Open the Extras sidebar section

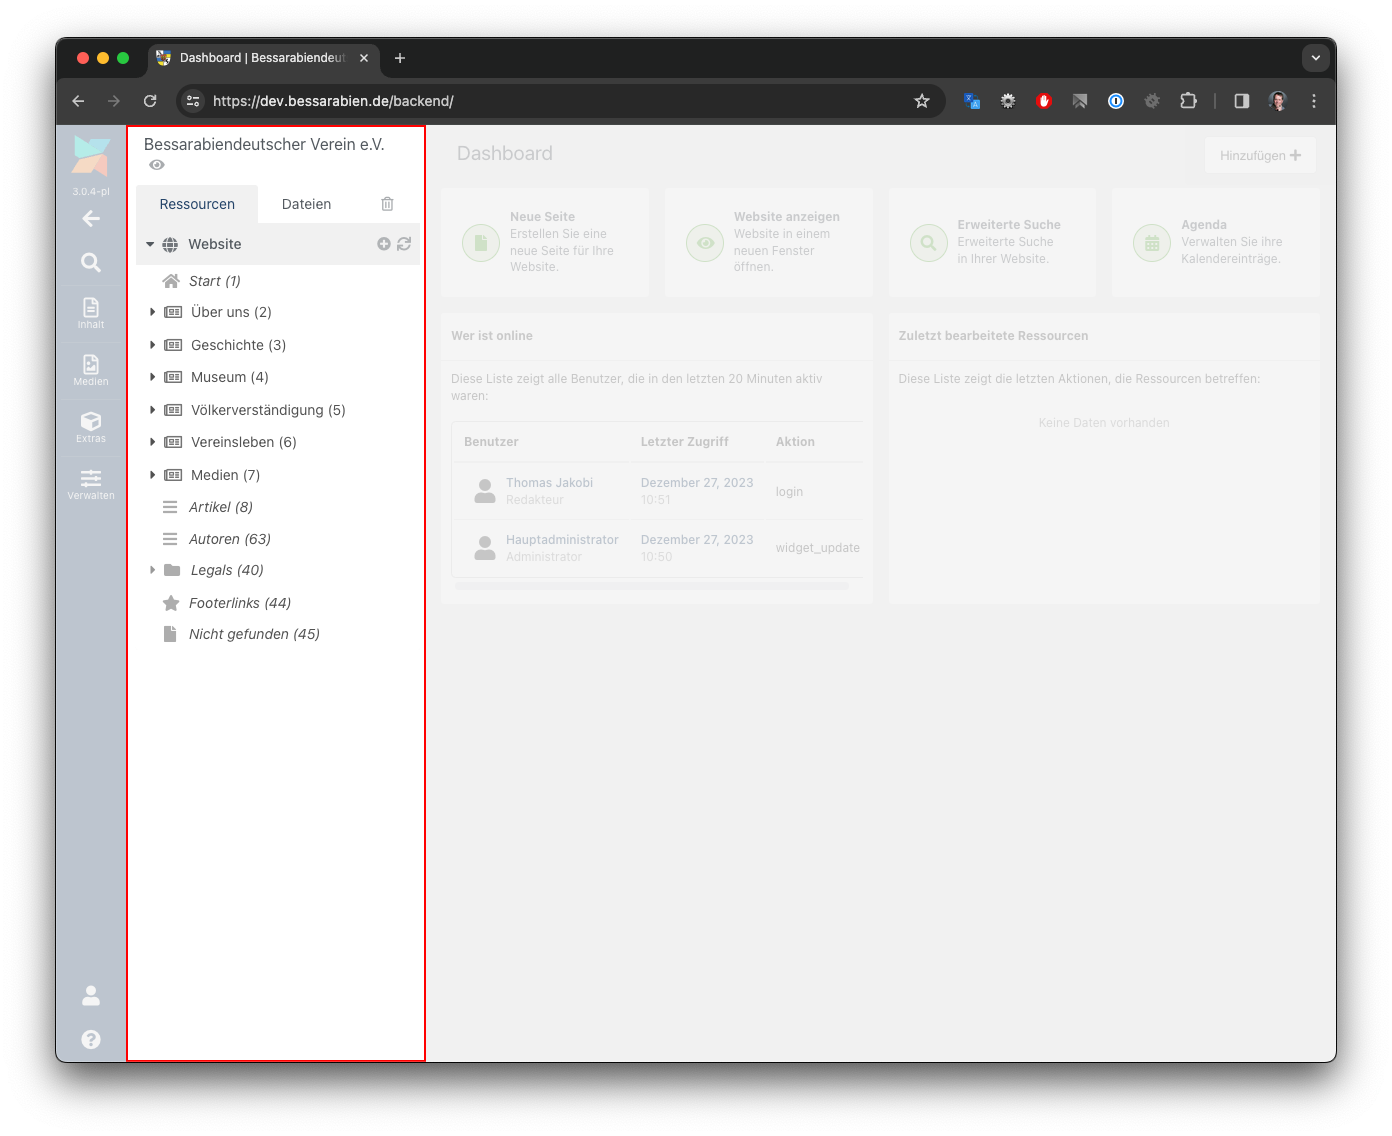[91, 426]
